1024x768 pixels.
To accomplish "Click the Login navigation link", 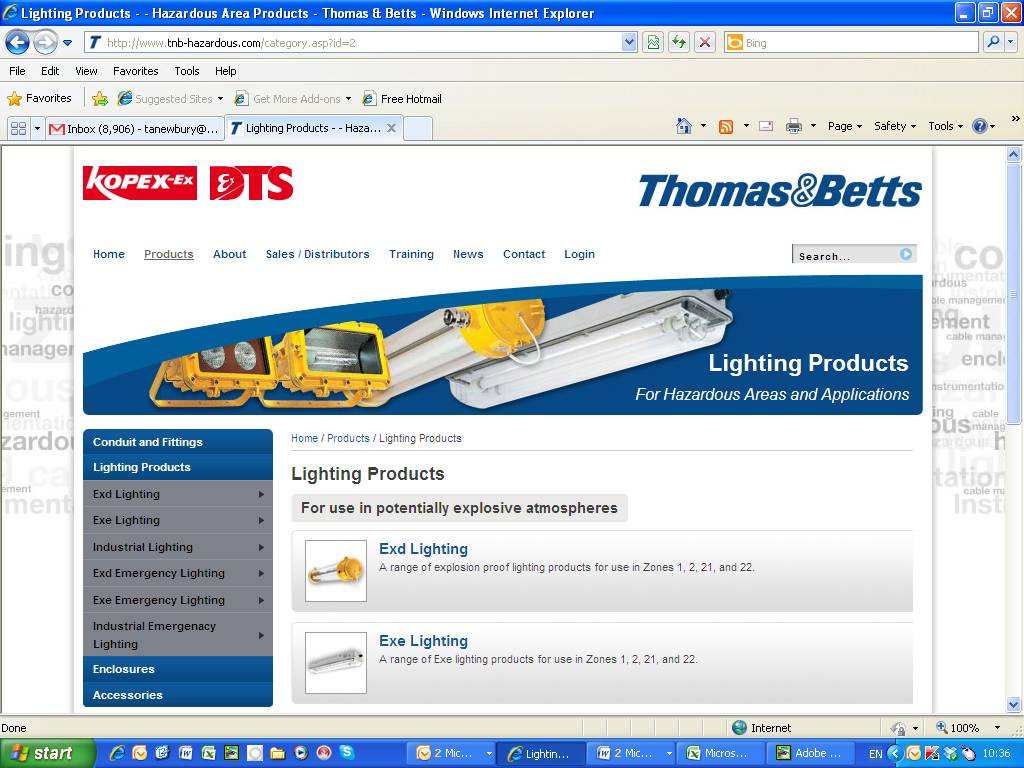I will [579, 254].
